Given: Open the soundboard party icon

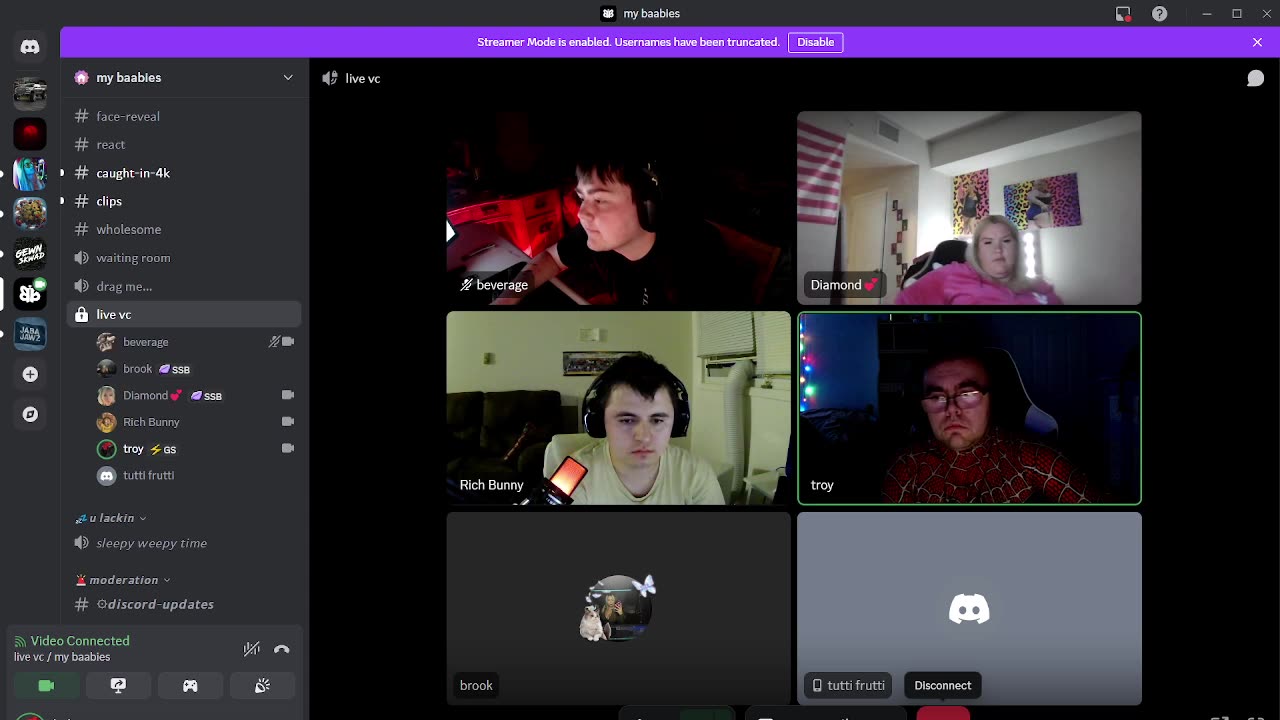Looking at the screenshot, I should pos(262,686).
